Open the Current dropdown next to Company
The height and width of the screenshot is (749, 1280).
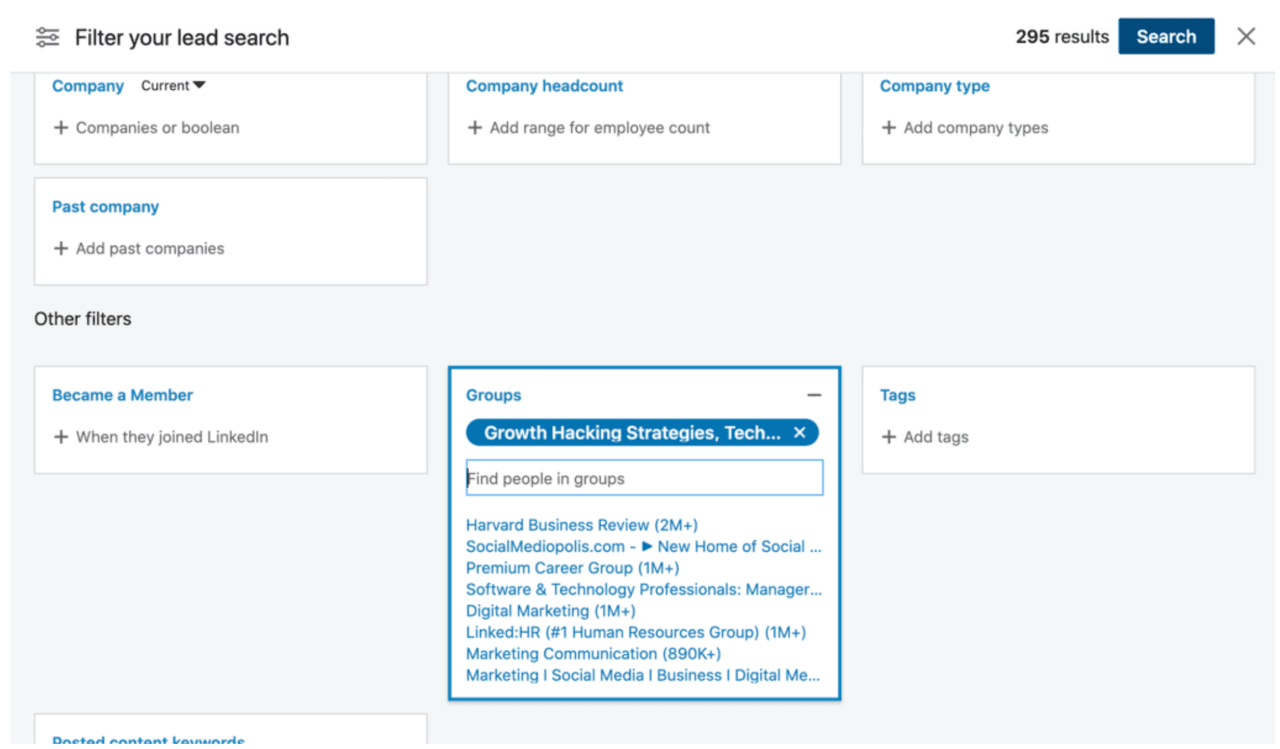pos(173,86)
